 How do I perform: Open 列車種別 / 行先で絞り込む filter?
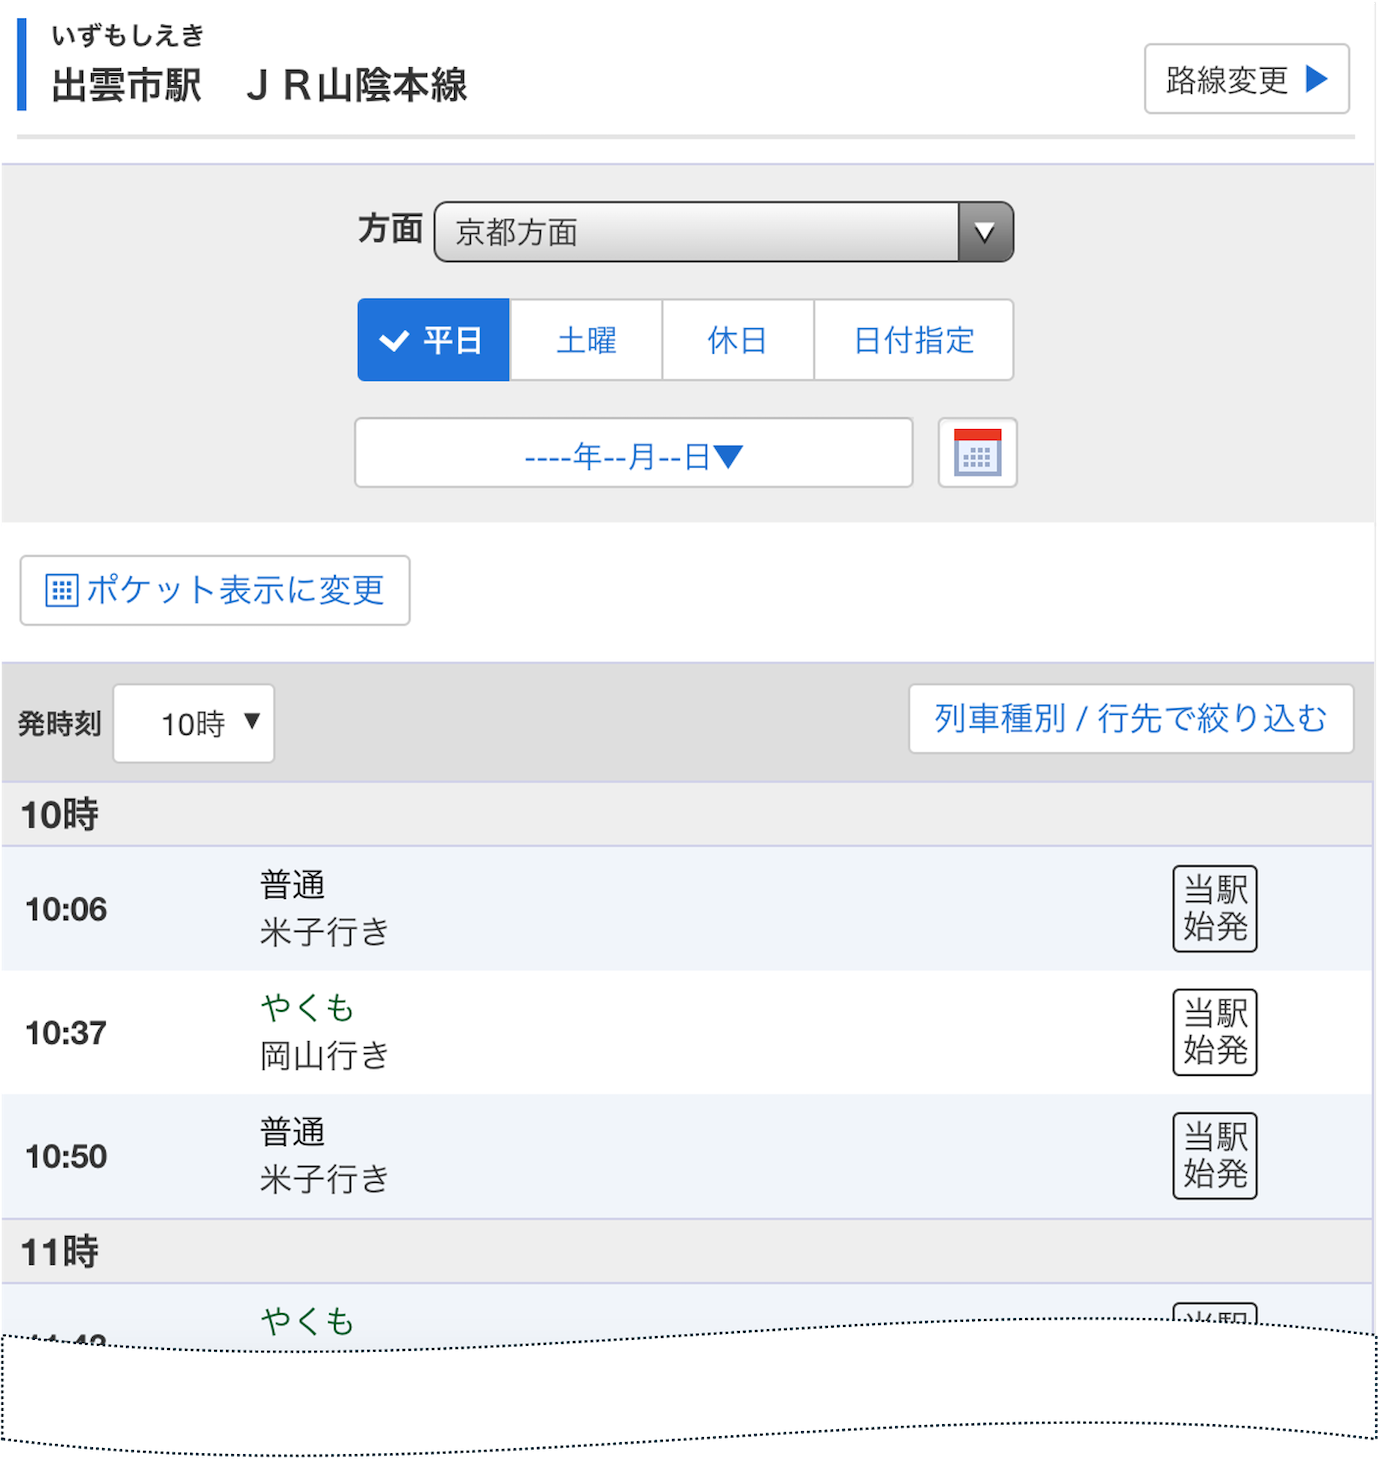click(x=1131, y=719)
